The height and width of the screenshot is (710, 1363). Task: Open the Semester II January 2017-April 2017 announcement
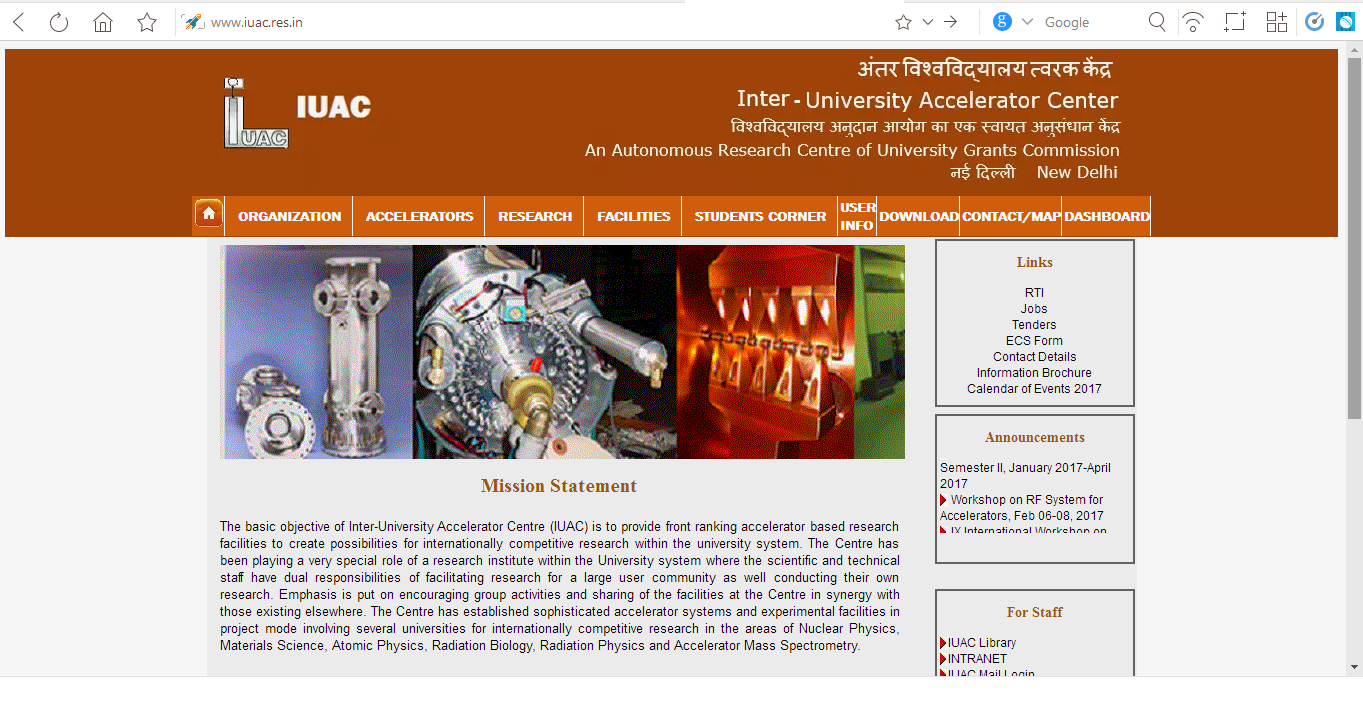pos(1025,476)
